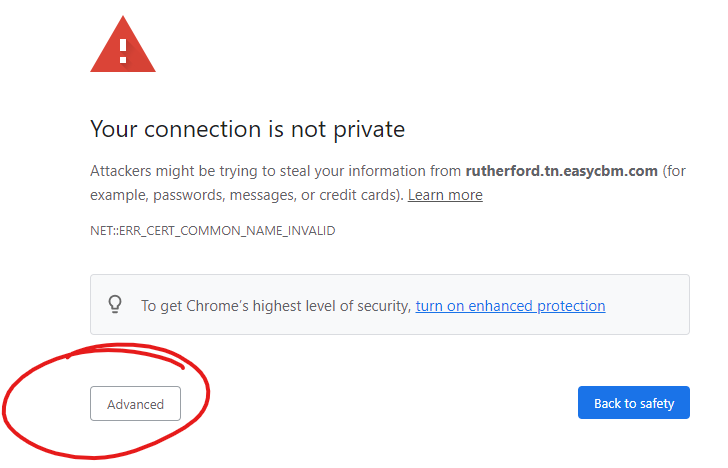728x468 pixels.
Task: Click the white exclamation mark in triangle
Action: (123, 49)
